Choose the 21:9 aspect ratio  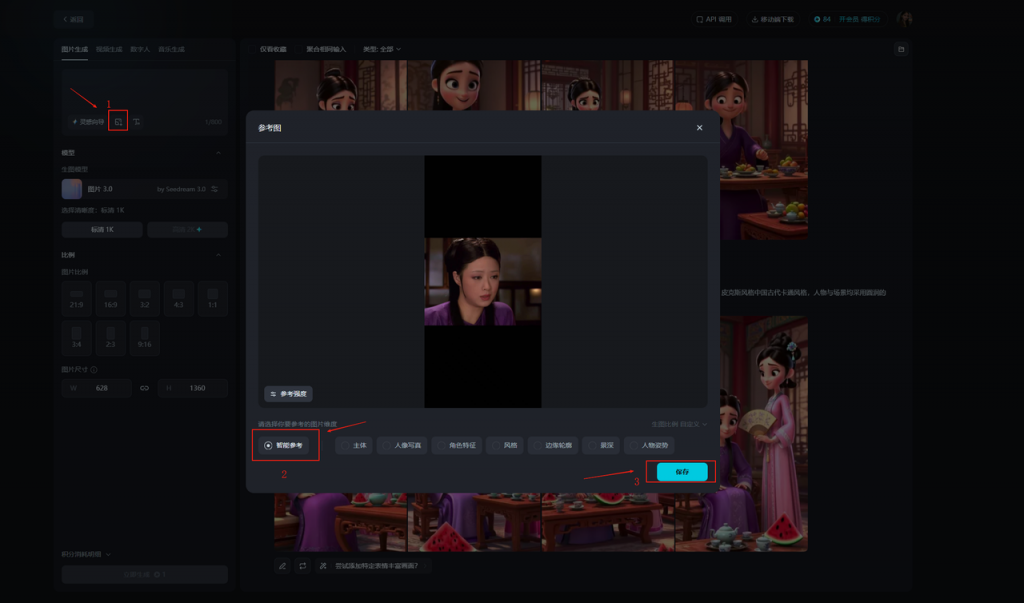tap(76, 299)
